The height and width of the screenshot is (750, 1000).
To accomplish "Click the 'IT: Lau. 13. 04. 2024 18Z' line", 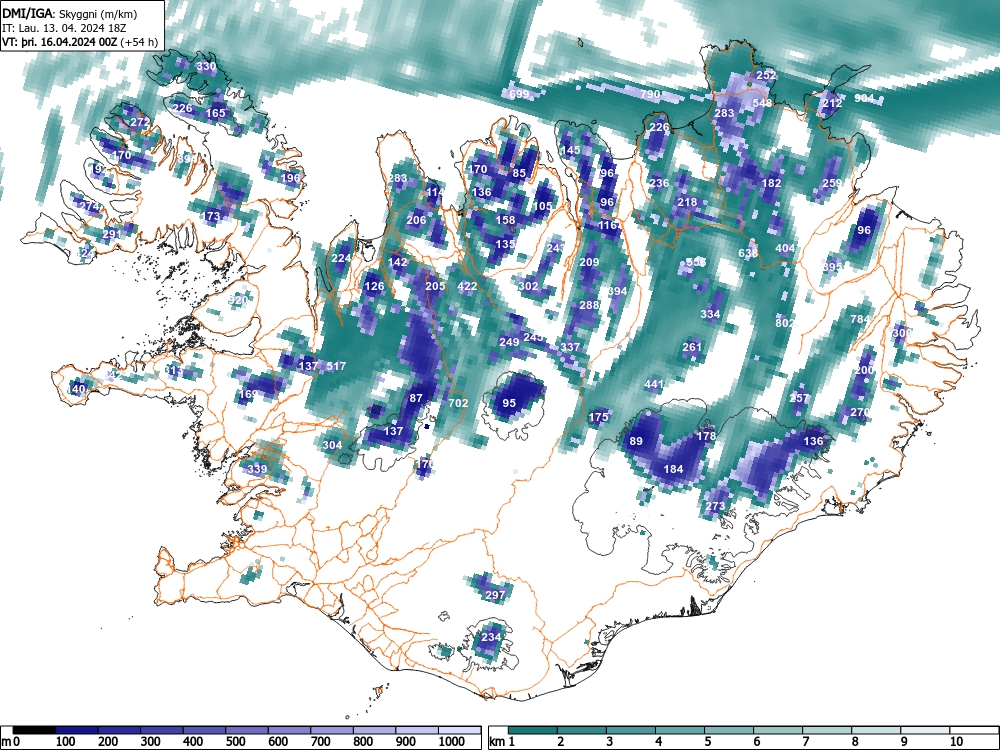I will click(64, 28).
